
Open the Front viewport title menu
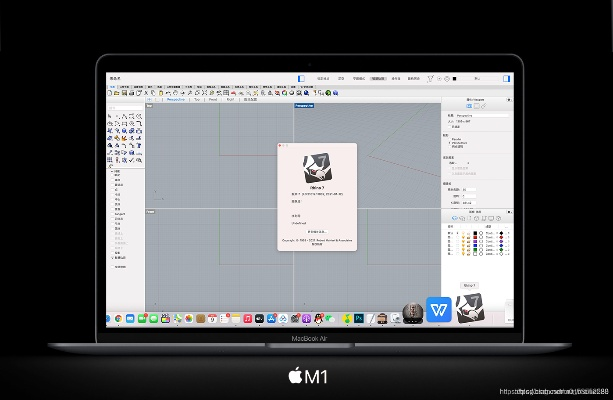(x=150, y=212)
